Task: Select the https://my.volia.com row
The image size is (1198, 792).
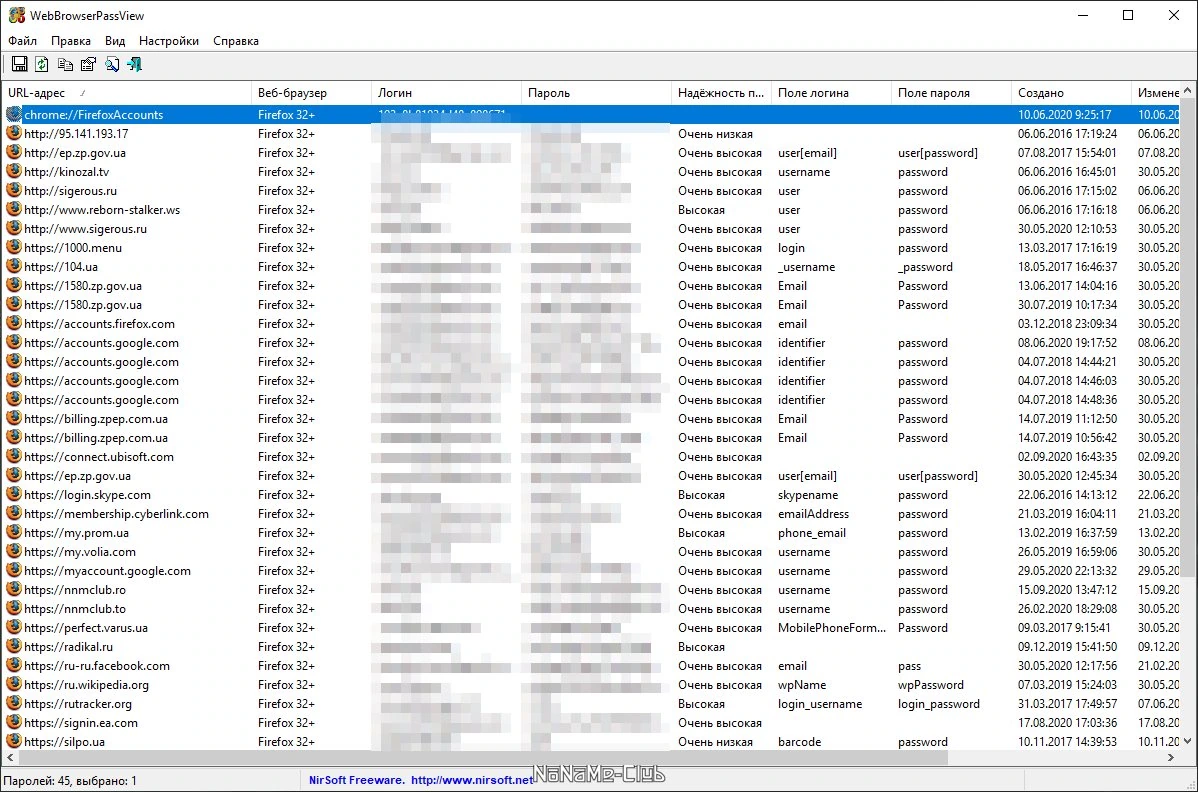Action: click(x=591, y=551)
